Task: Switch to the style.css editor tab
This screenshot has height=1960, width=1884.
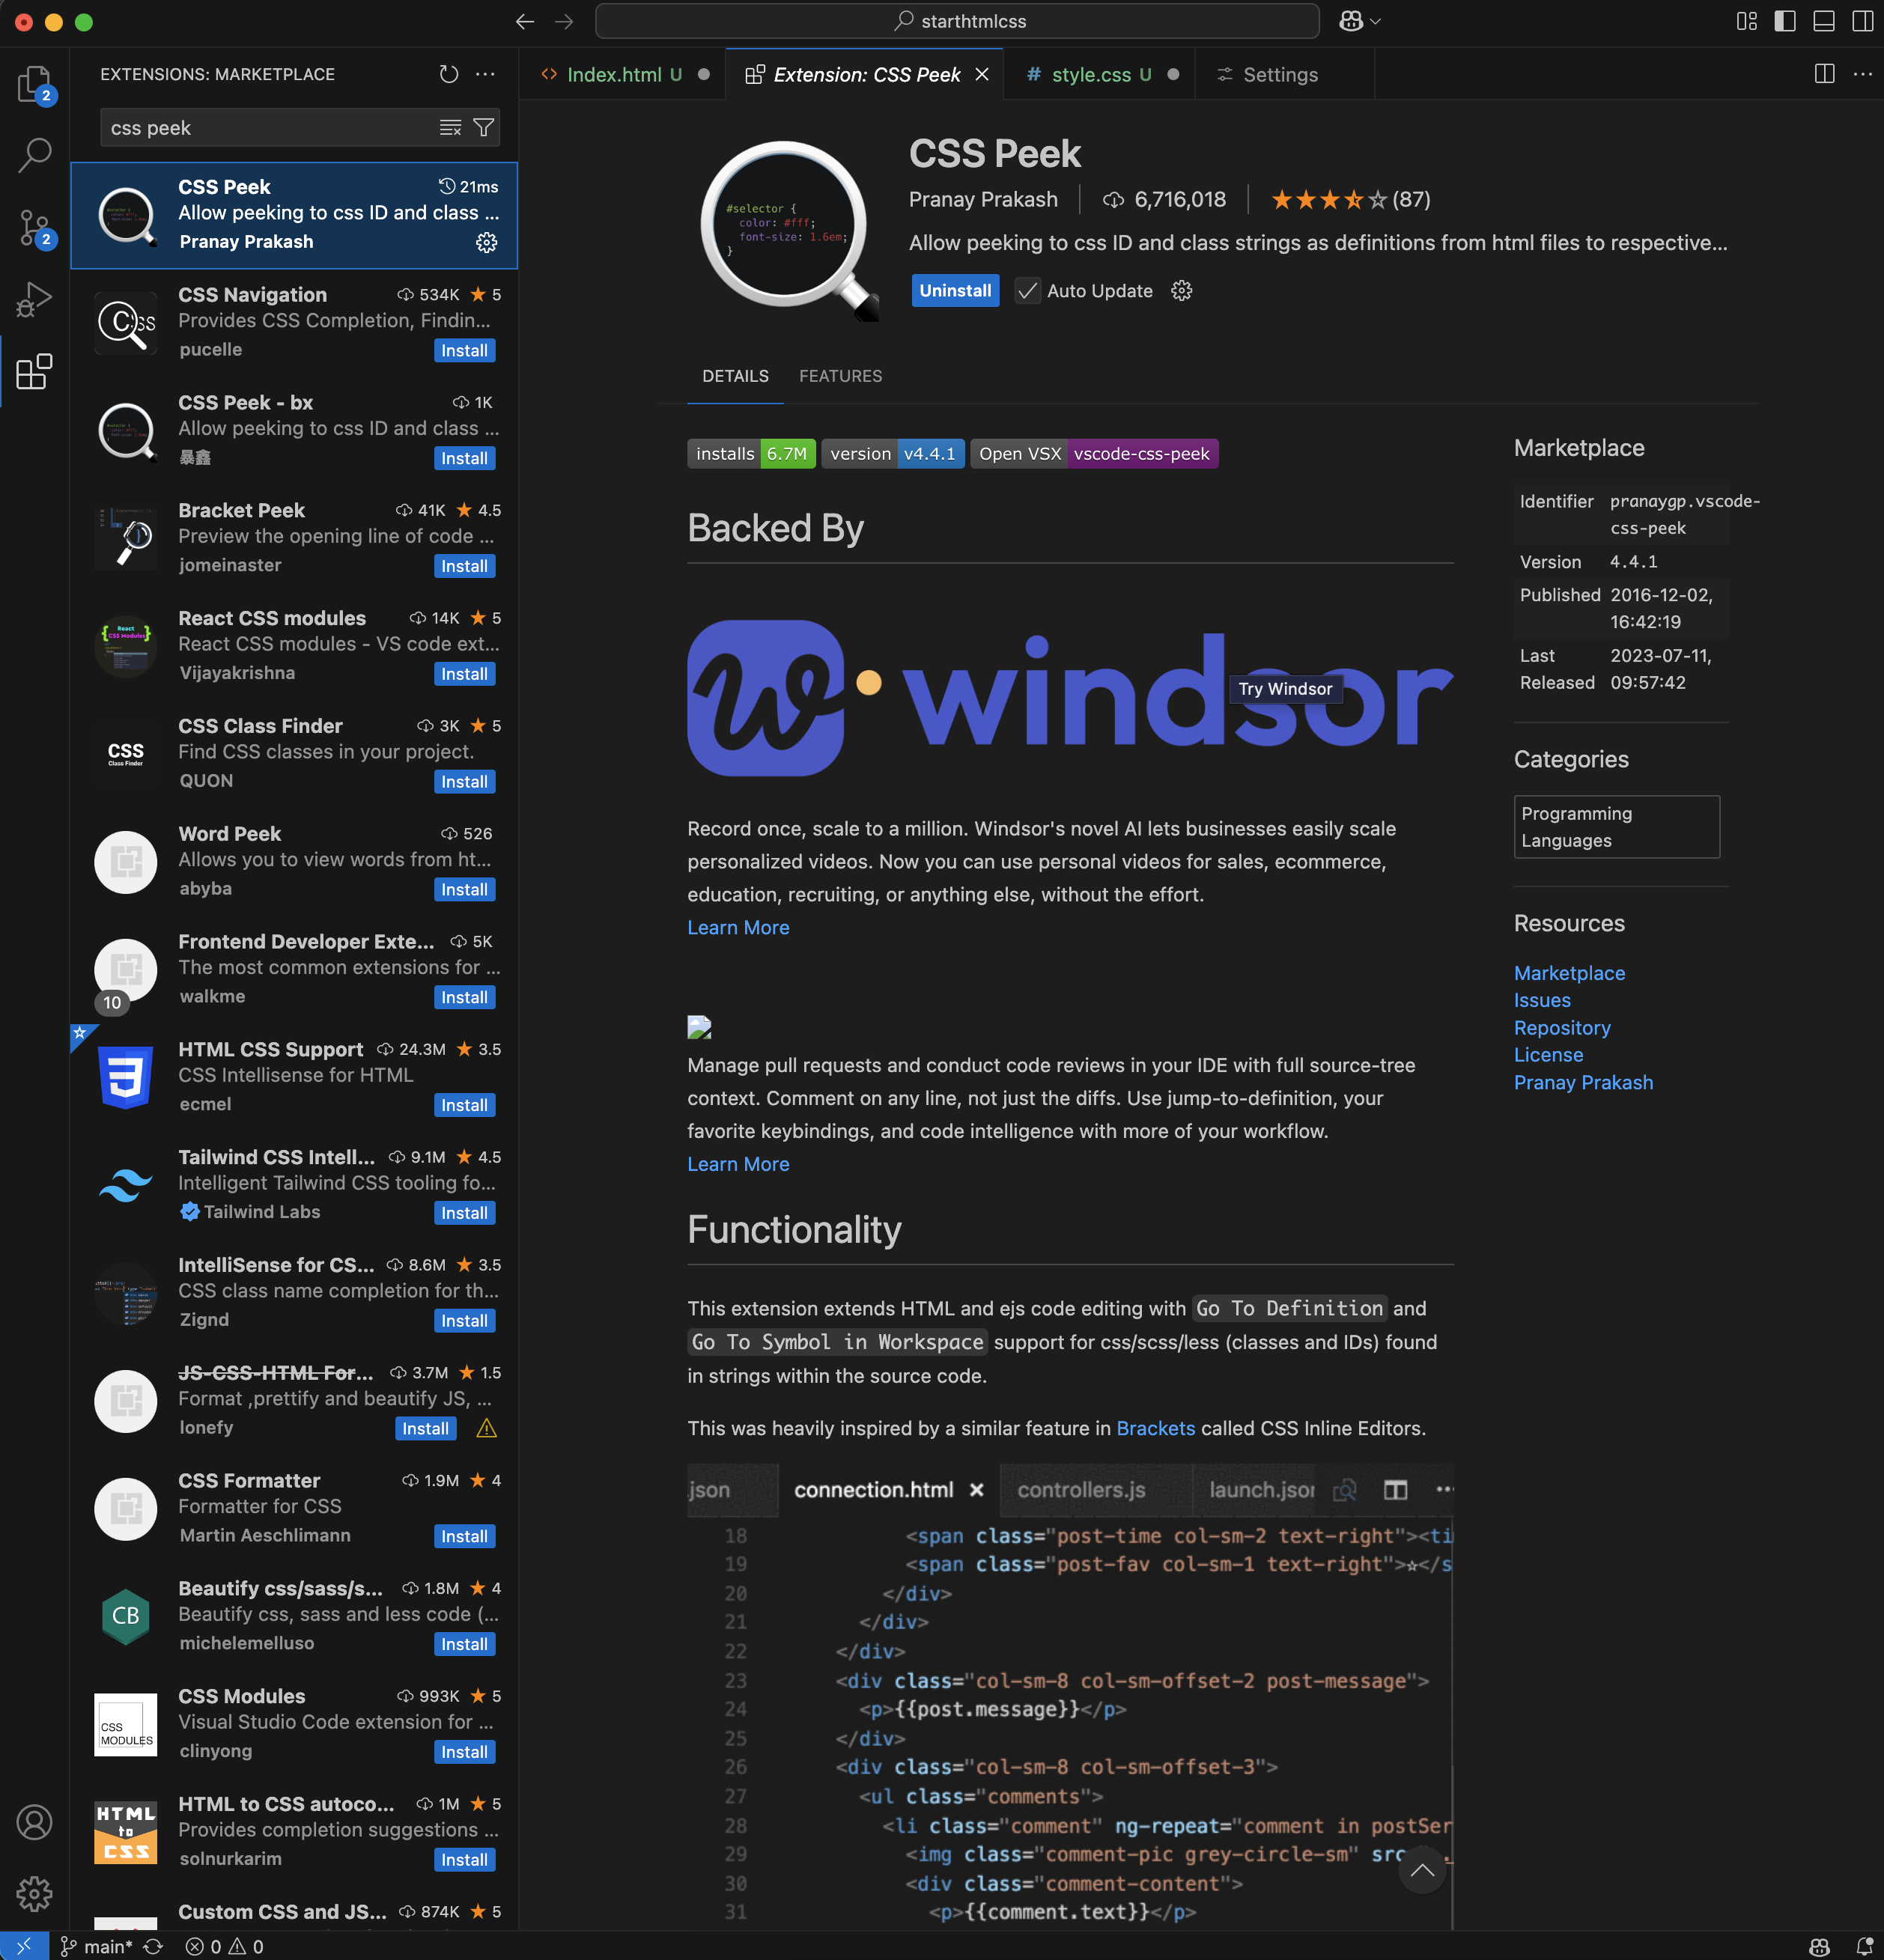Action: pos(1090,75)
